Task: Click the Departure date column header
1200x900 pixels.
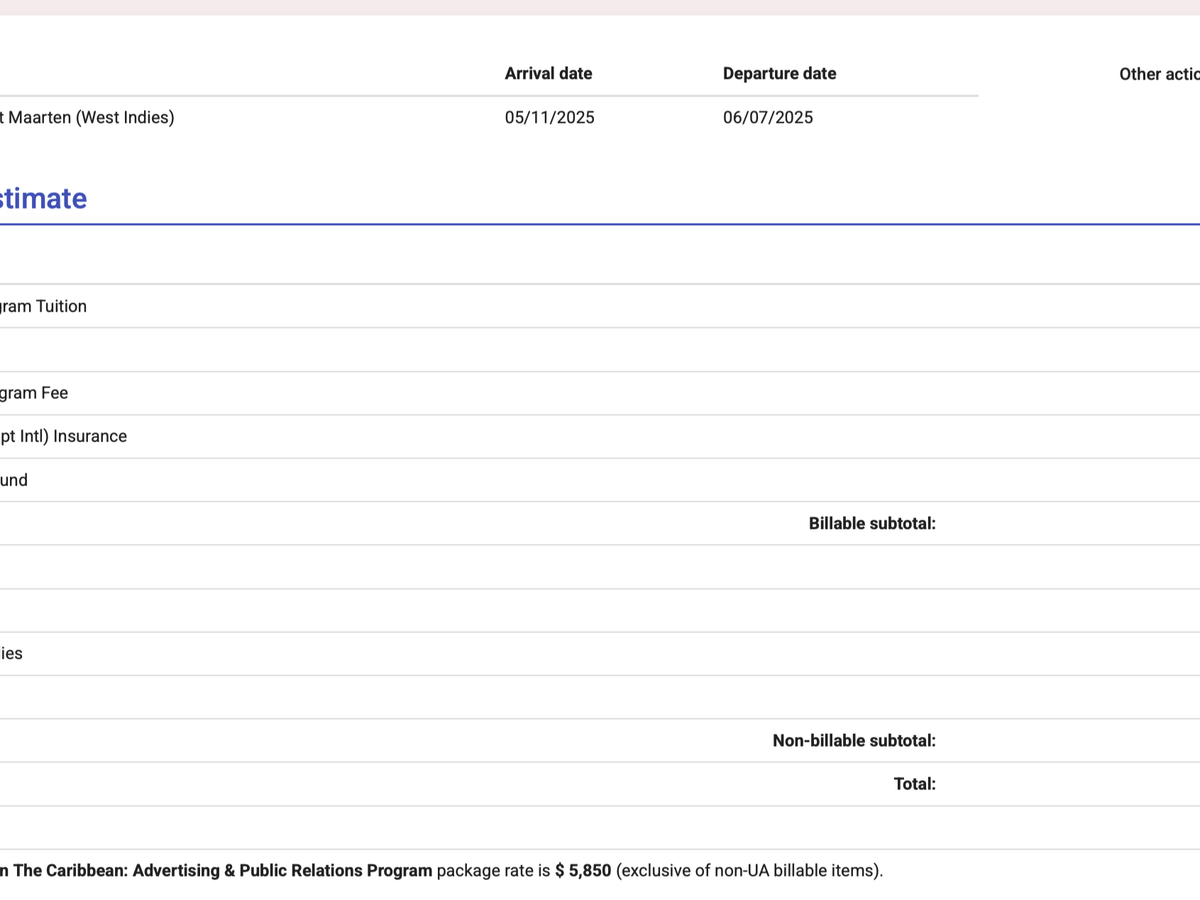Action: coord(779,74)
